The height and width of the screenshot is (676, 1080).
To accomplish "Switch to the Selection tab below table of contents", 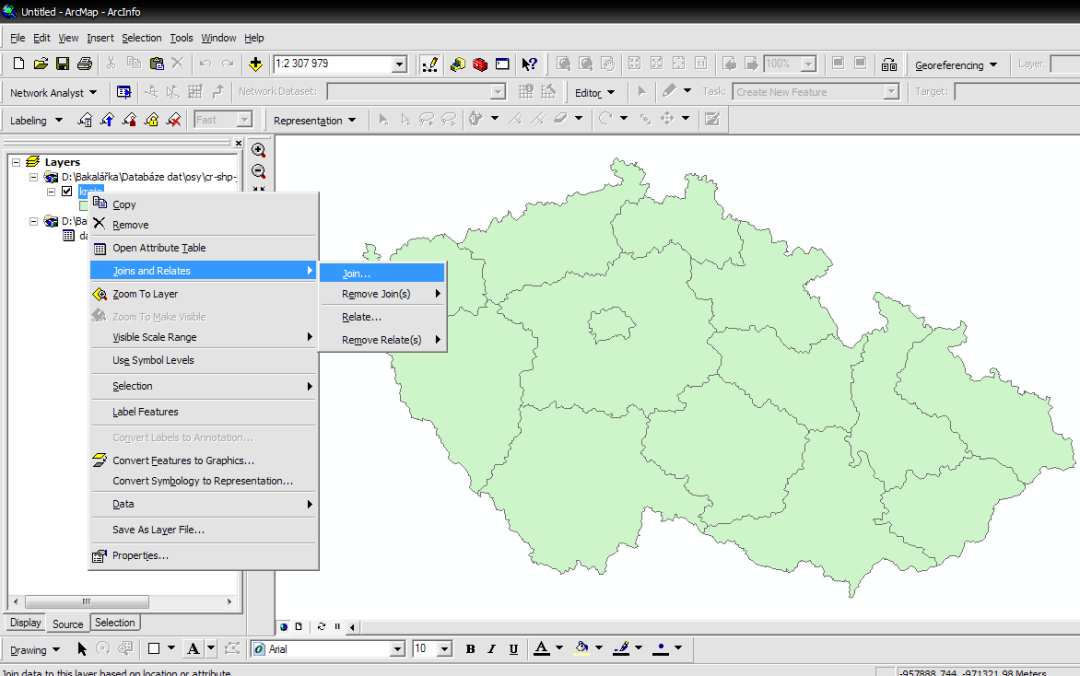I will click(x=115, y=622).
